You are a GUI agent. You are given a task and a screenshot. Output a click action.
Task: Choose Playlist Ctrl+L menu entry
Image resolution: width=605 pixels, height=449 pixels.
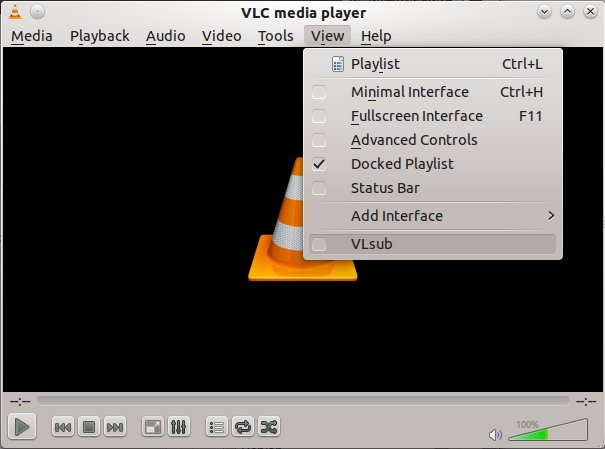[433, 64]
